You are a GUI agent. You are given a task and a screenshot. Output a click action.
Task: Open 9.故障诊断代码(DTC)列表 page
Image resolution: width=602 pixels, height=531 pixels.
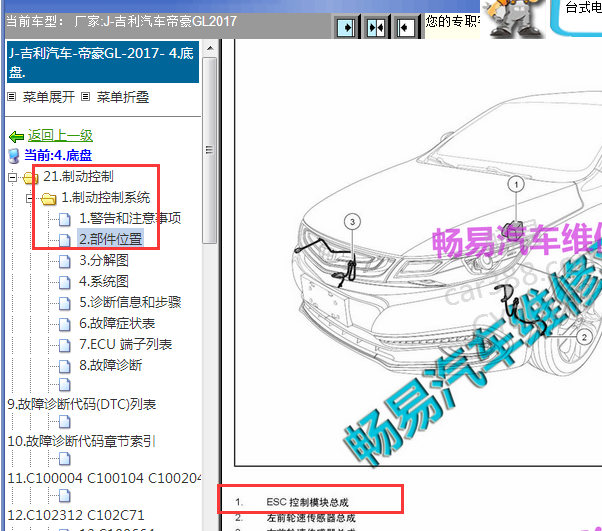point(82,404)
